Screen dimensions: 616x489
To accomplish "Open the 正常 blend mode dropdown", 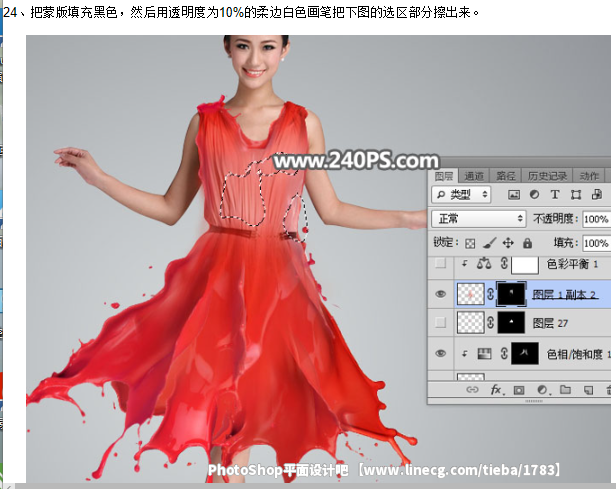I will (478, 219).
